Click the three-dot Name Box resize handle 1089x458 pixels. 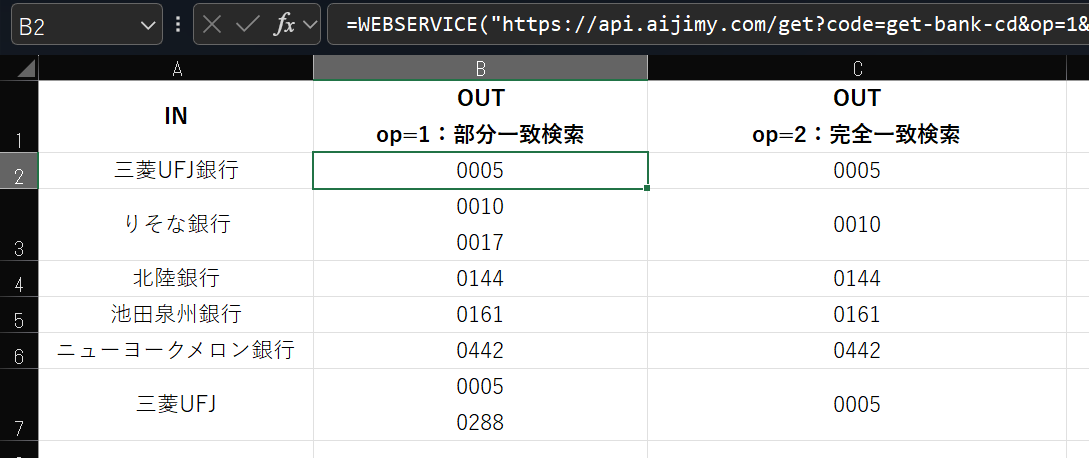coord(178,25)
